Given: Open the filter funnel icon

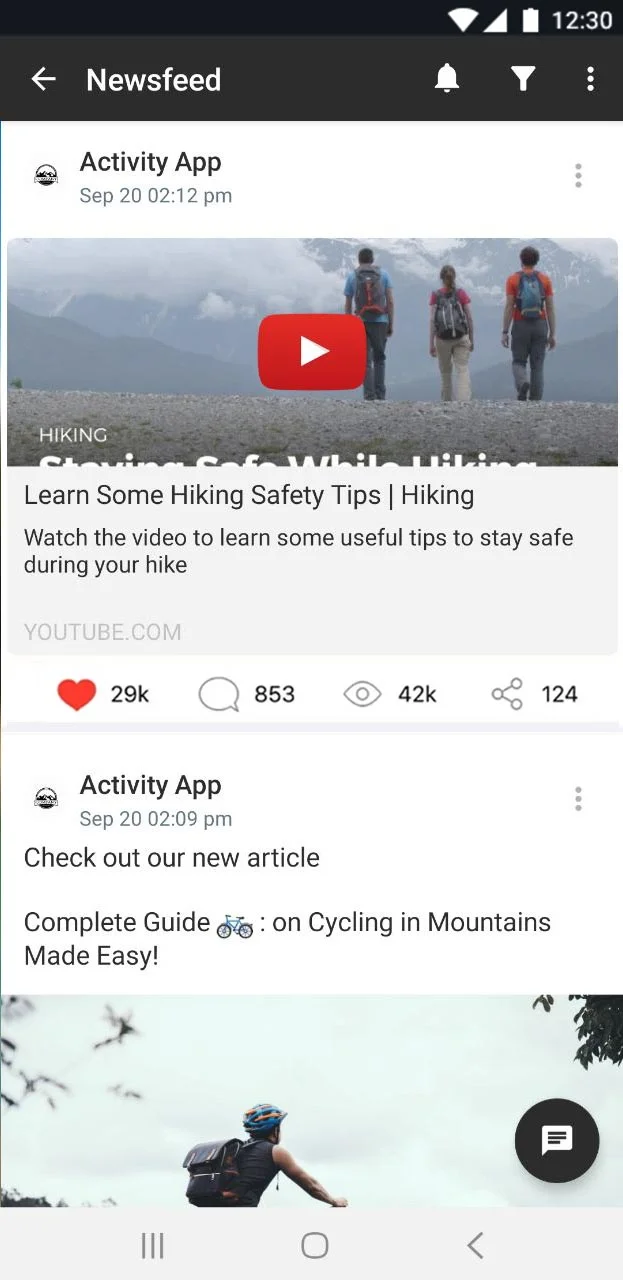Looking at the screenshot, I should (523, 79).
